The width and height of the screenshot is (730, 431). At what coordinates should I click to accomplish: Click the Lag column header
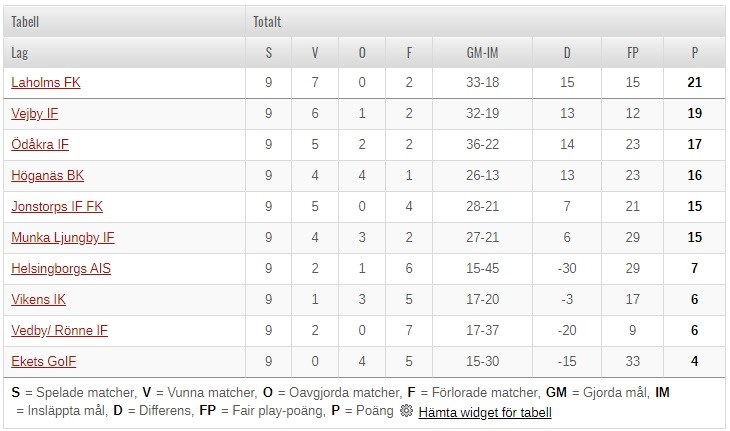click(19, 52)
